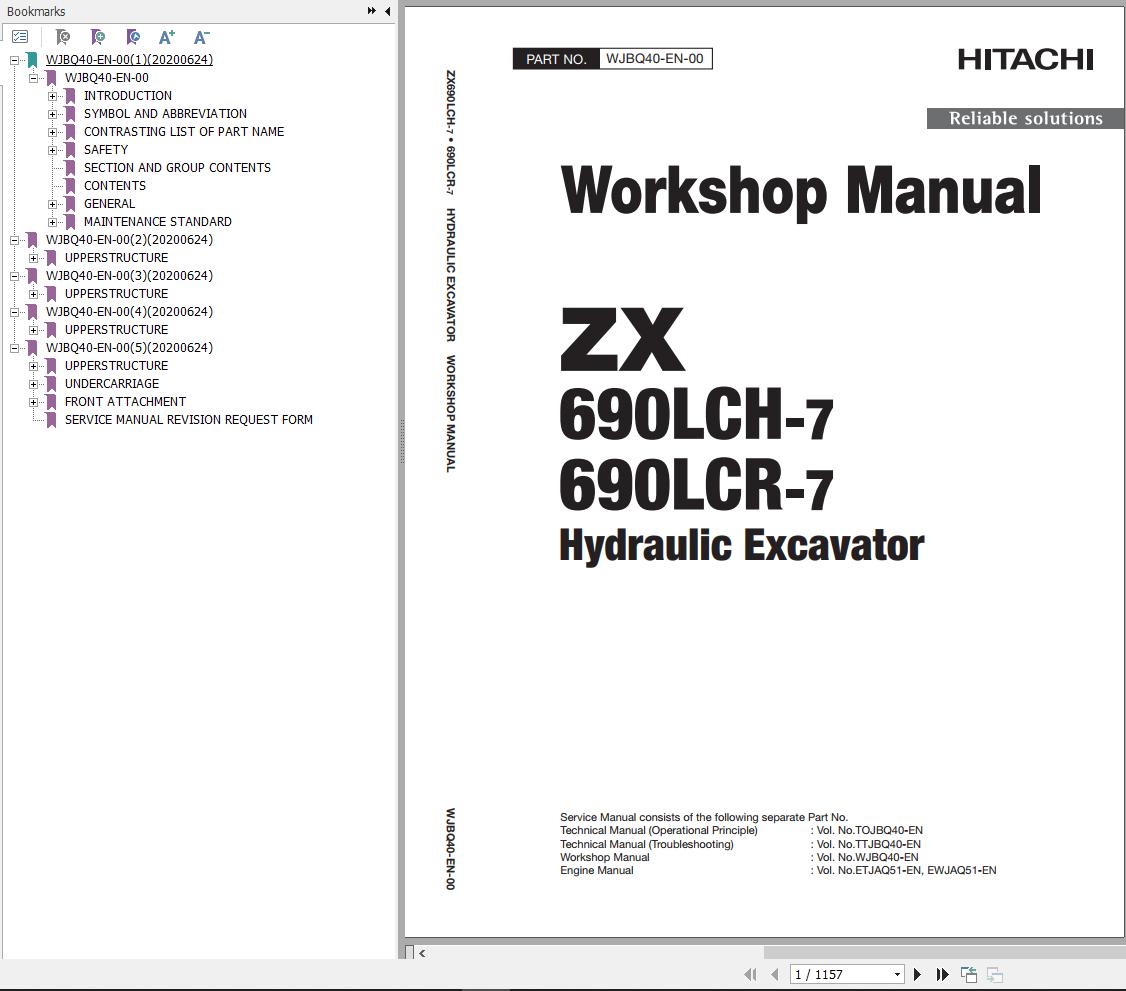Collapse the Bookmarks panel with left arrow
This screenshot has width=1126, height=991.
pos(388,11)
